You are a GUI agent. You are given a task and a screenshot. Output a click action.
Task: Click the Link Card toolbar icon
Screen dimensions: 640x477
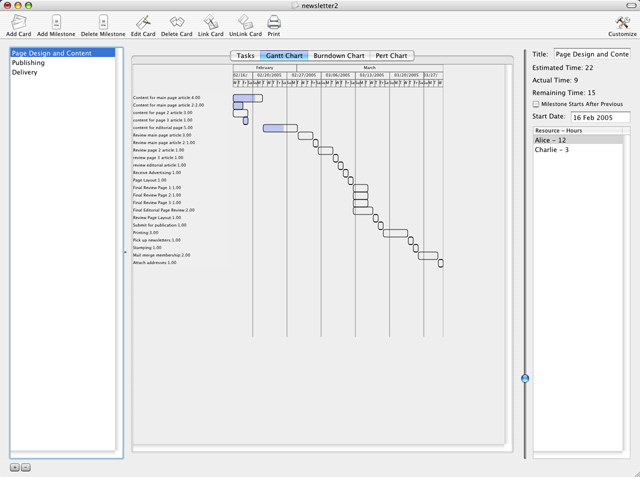[210, 21]
